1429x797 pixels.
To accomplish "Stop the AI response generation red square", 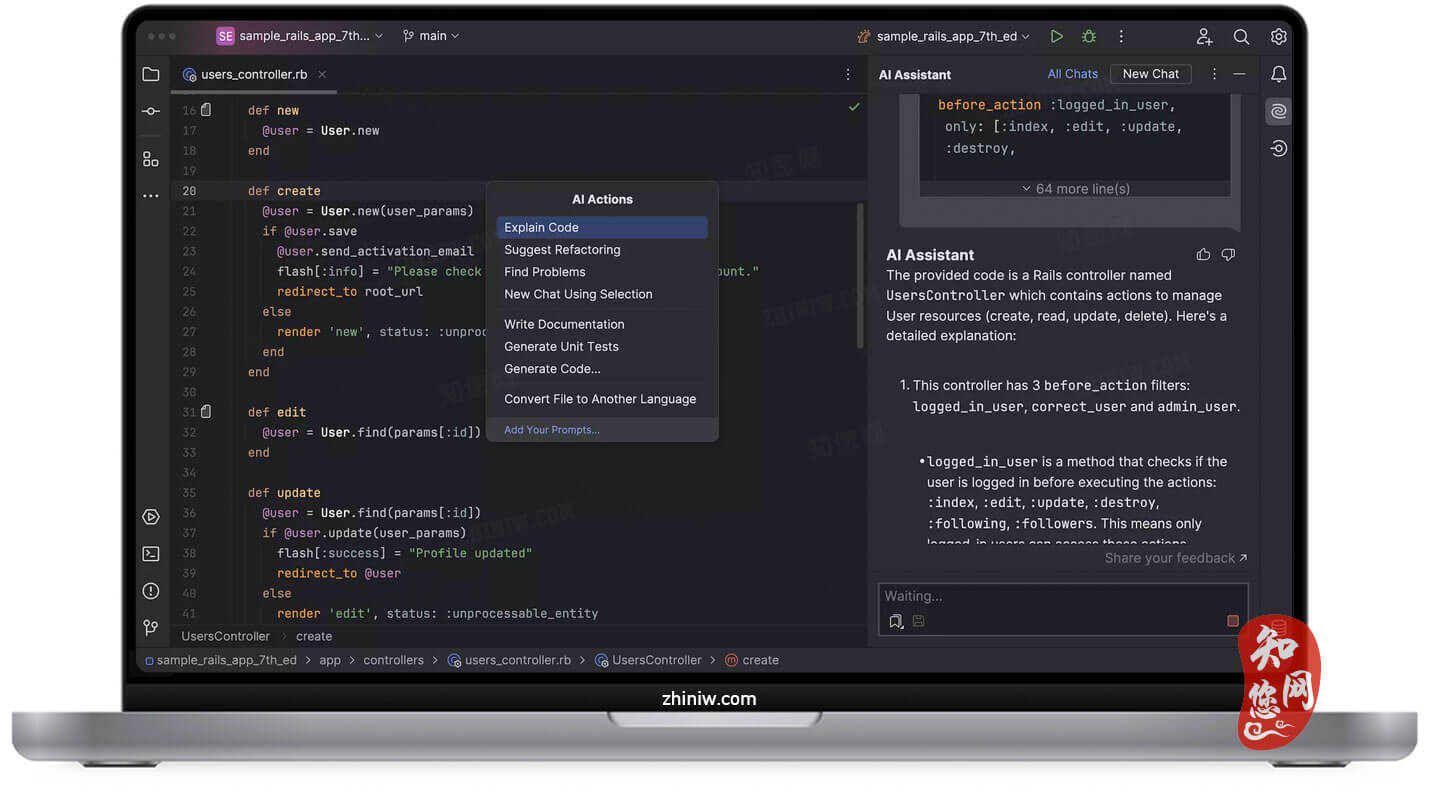I will pyautogui.click(x=1233, y=621).
